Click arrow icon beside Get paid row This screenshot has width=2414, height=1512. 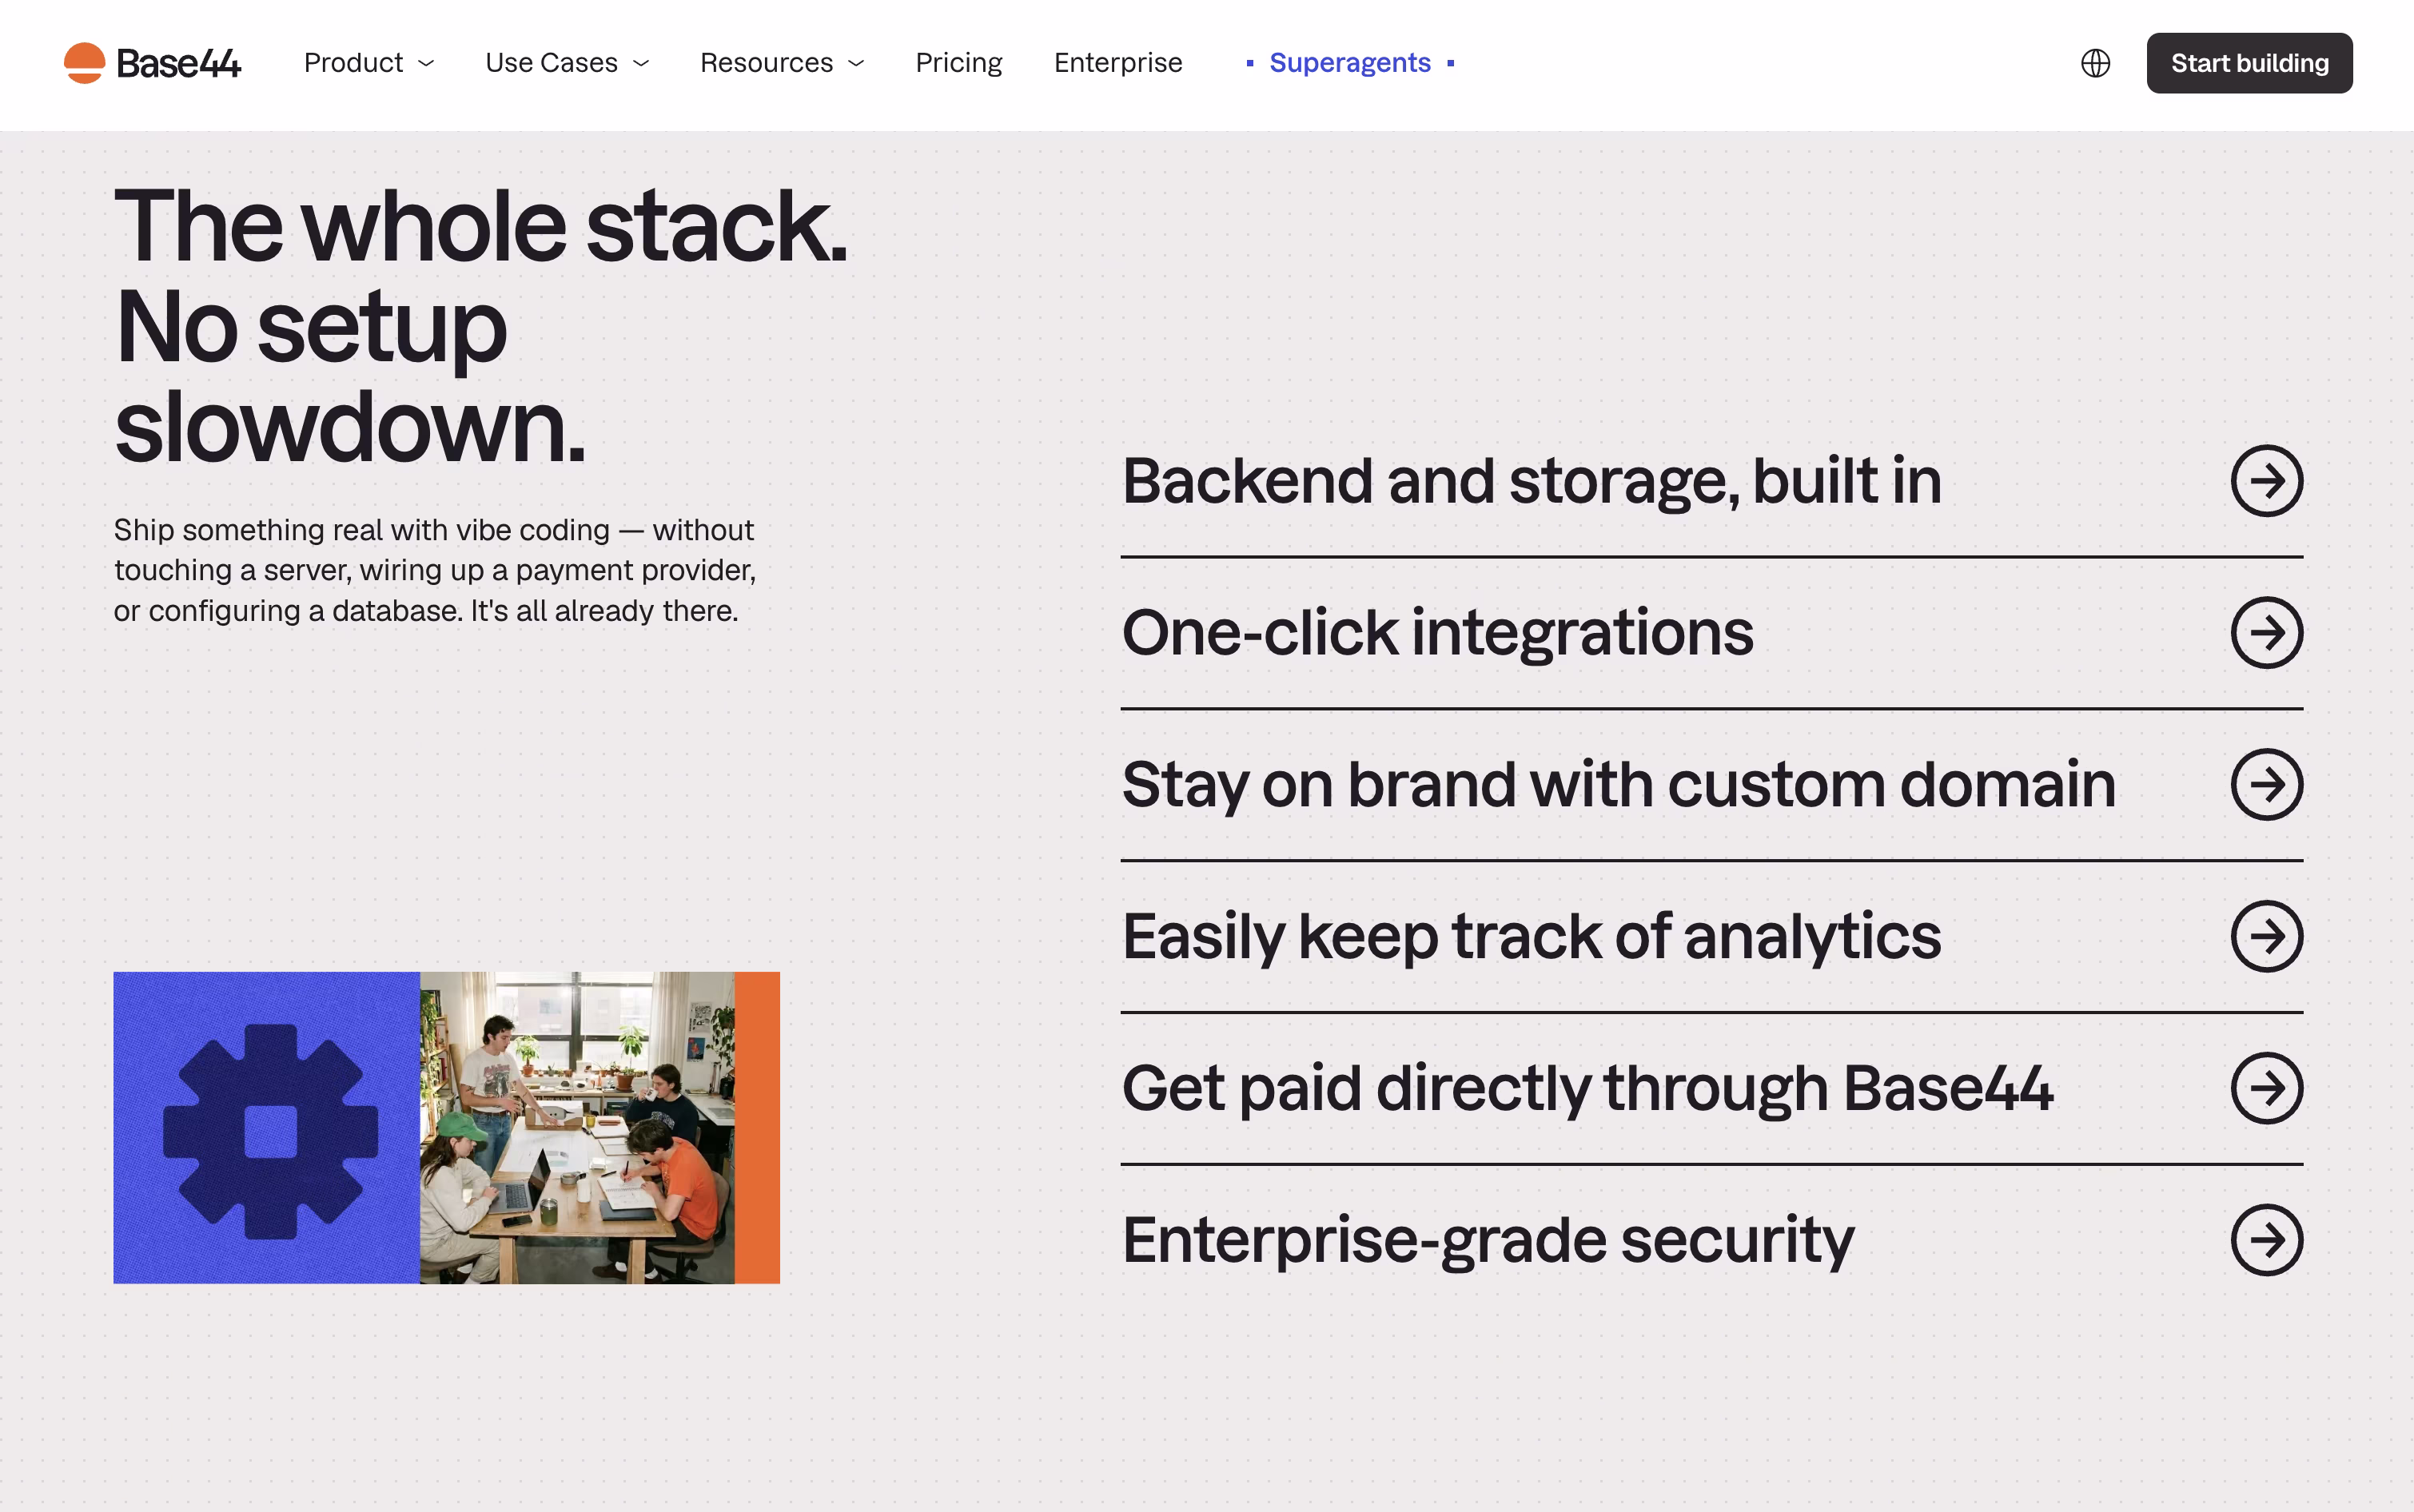[x=2266, y=1088]
